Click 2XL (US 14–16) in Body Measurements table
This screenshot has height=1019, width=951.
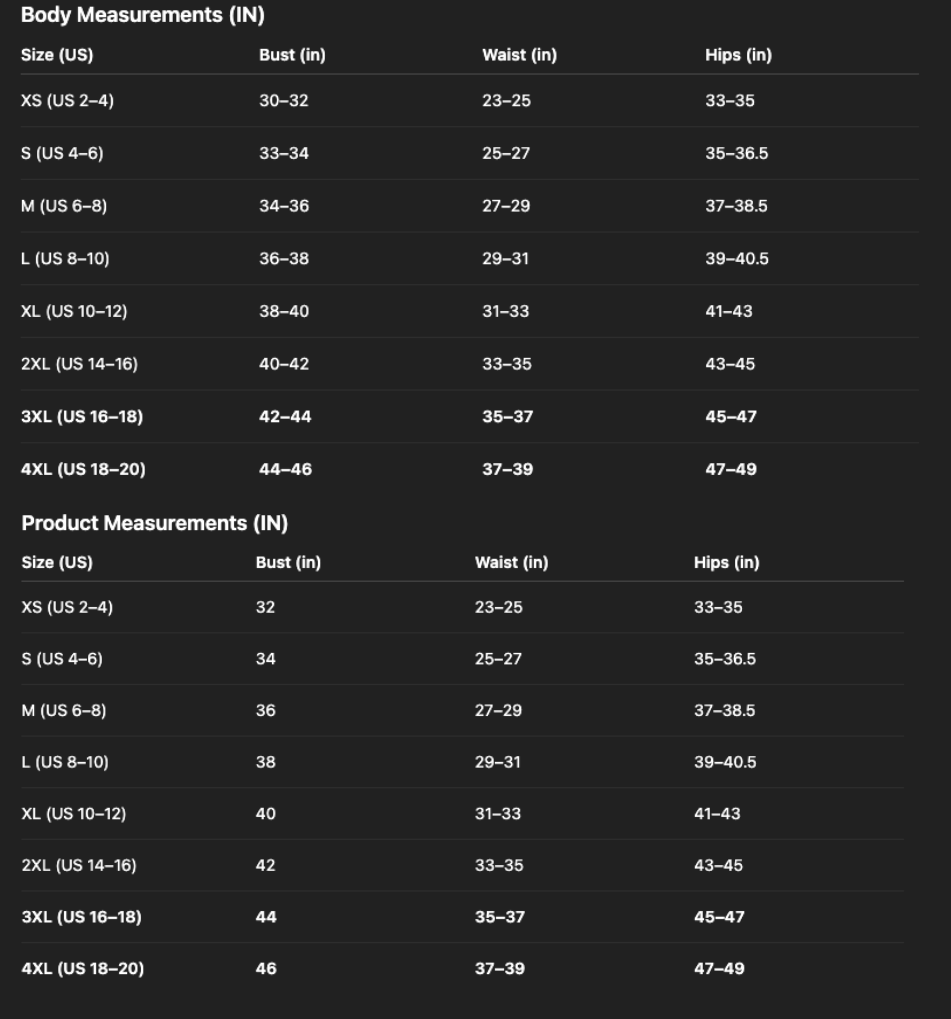tap(79, 364)
